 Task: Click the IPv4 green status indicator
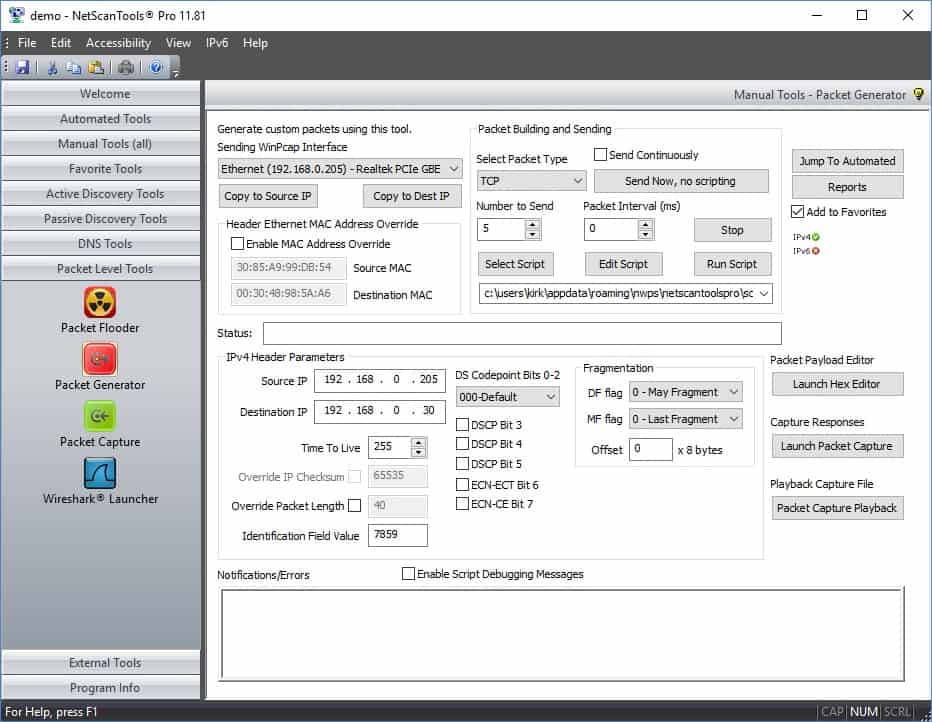[816, 237]
